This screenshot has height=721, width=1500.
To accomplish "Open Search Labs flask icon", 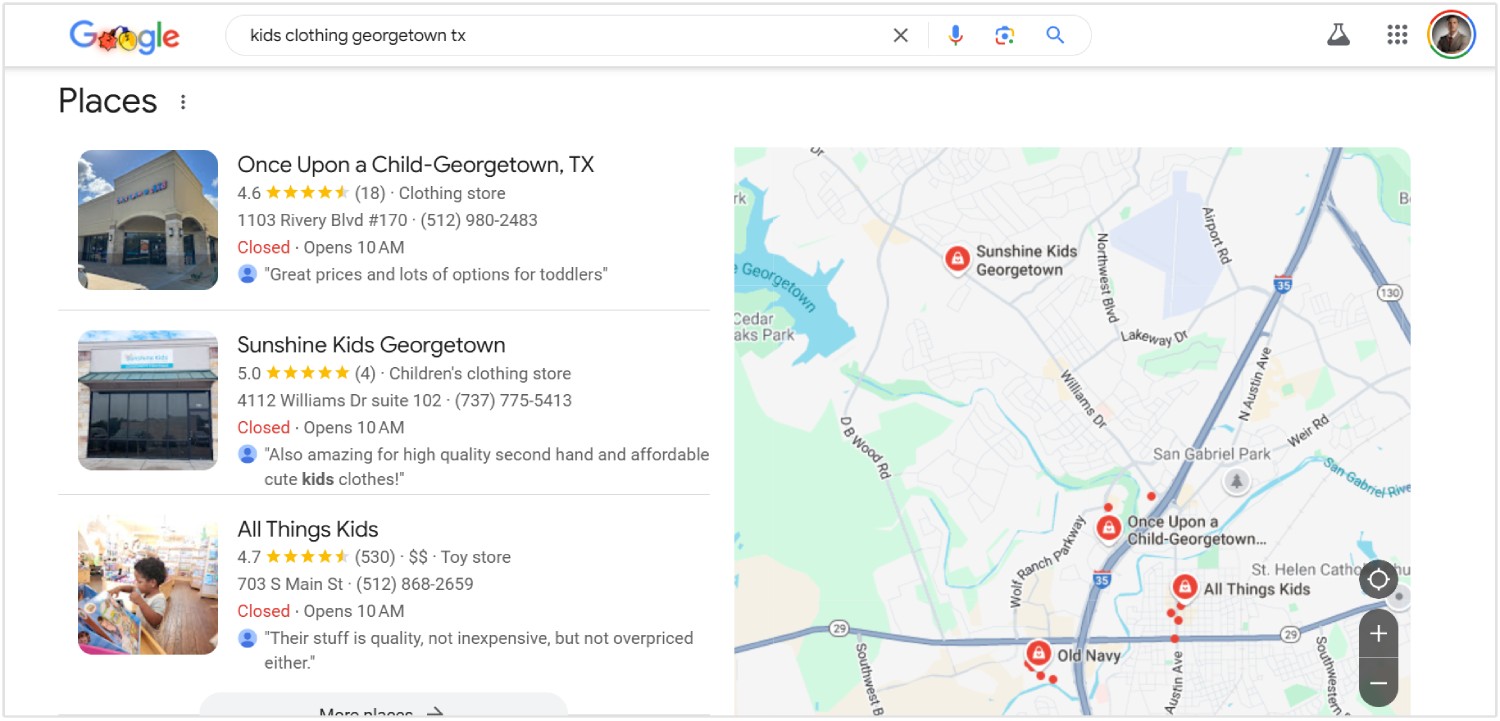I will [x=1338, y=35].
